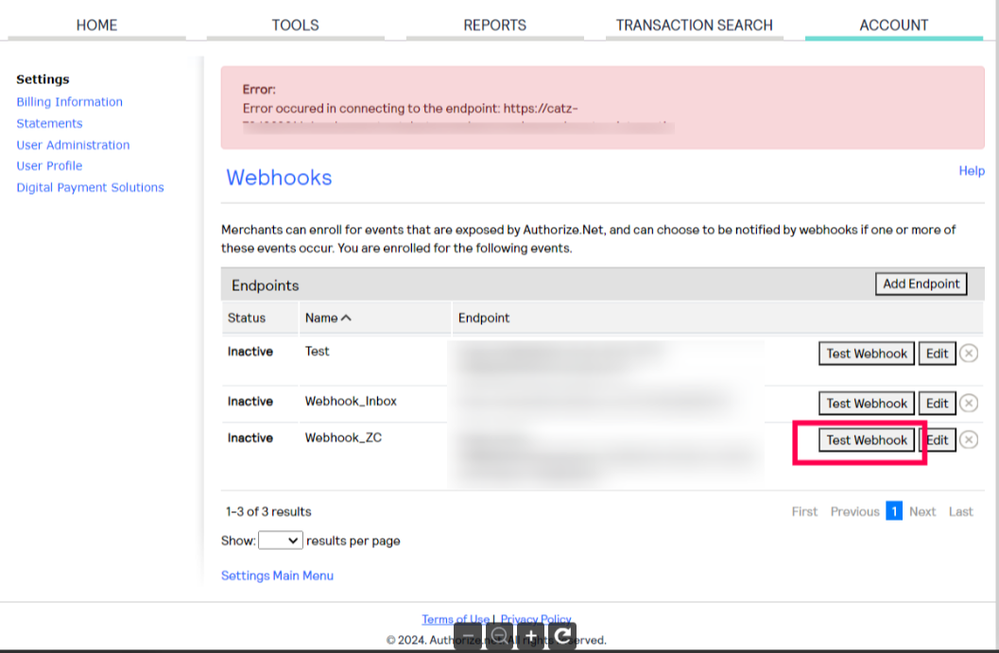This screenshot has width=999, height=653.
Task: Open the REPORTS tab
Action: 494,24
